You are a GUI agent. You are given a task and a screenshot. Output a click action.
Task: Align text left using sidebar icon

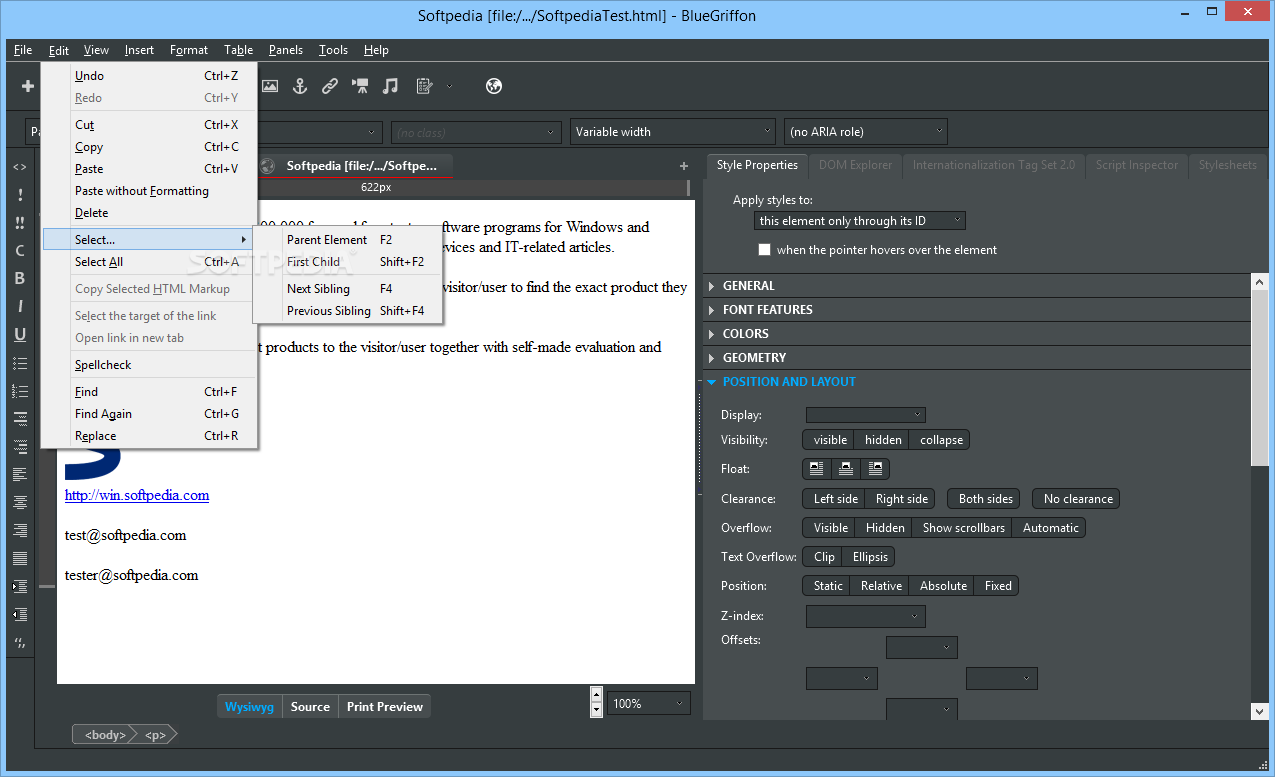click(20, 475)
